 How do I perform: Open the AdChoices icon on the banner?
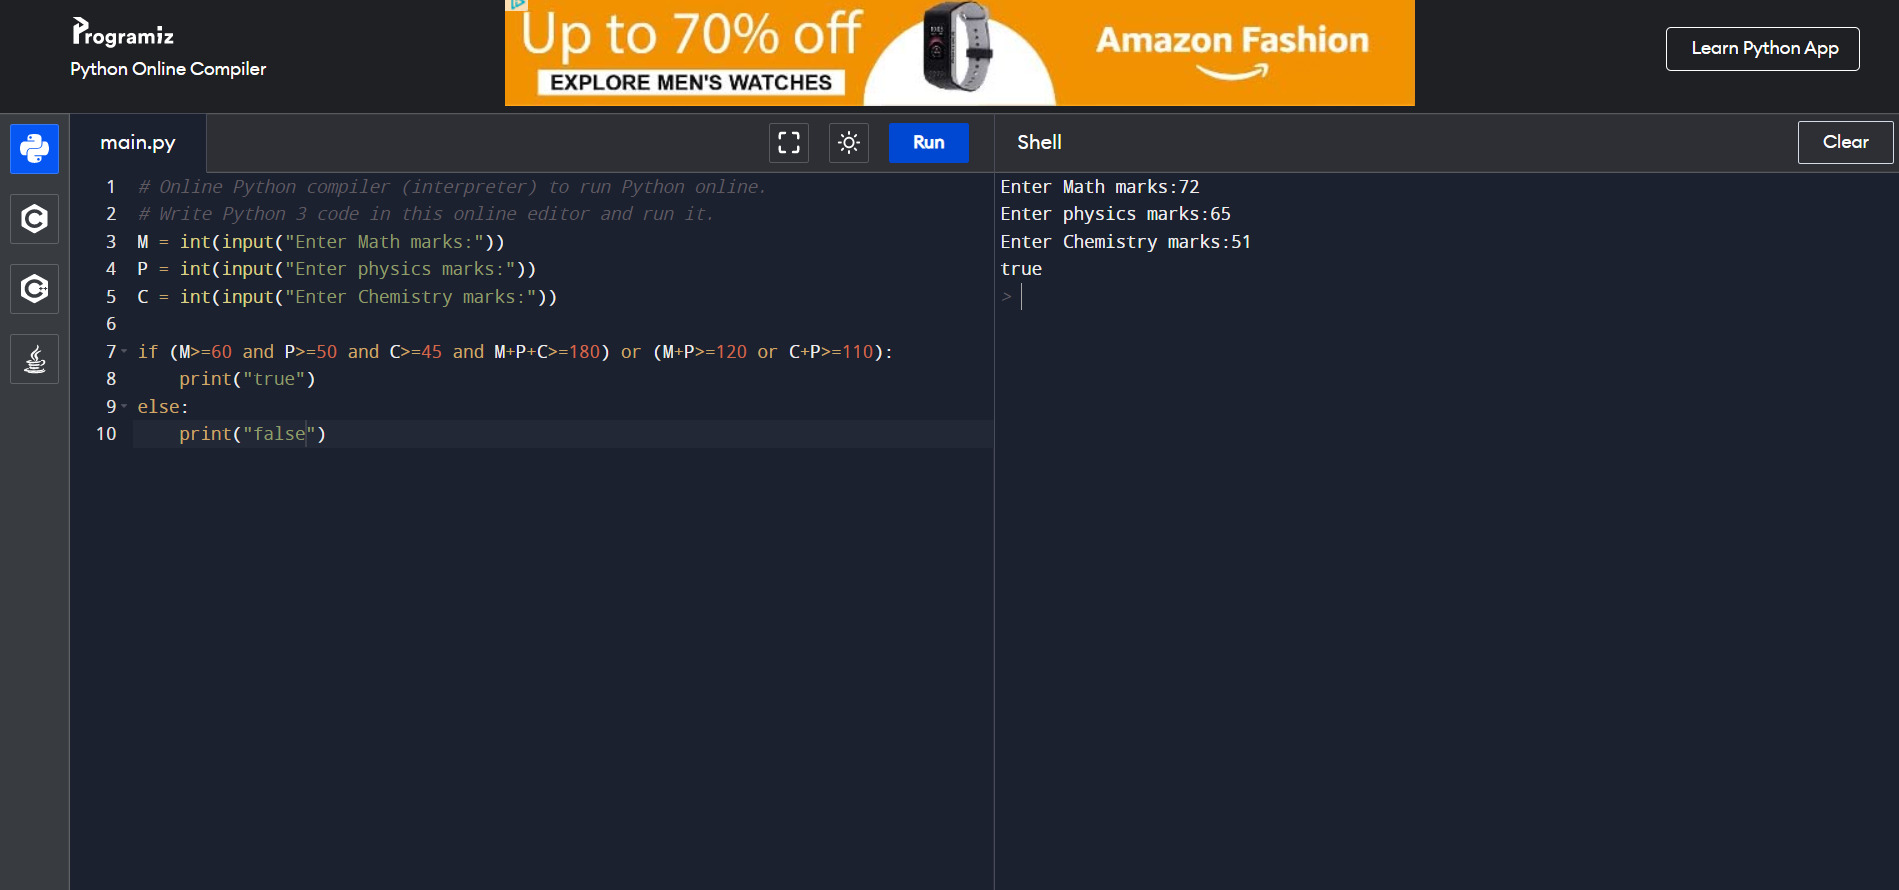pyautogui.click(x=517, y=5)
